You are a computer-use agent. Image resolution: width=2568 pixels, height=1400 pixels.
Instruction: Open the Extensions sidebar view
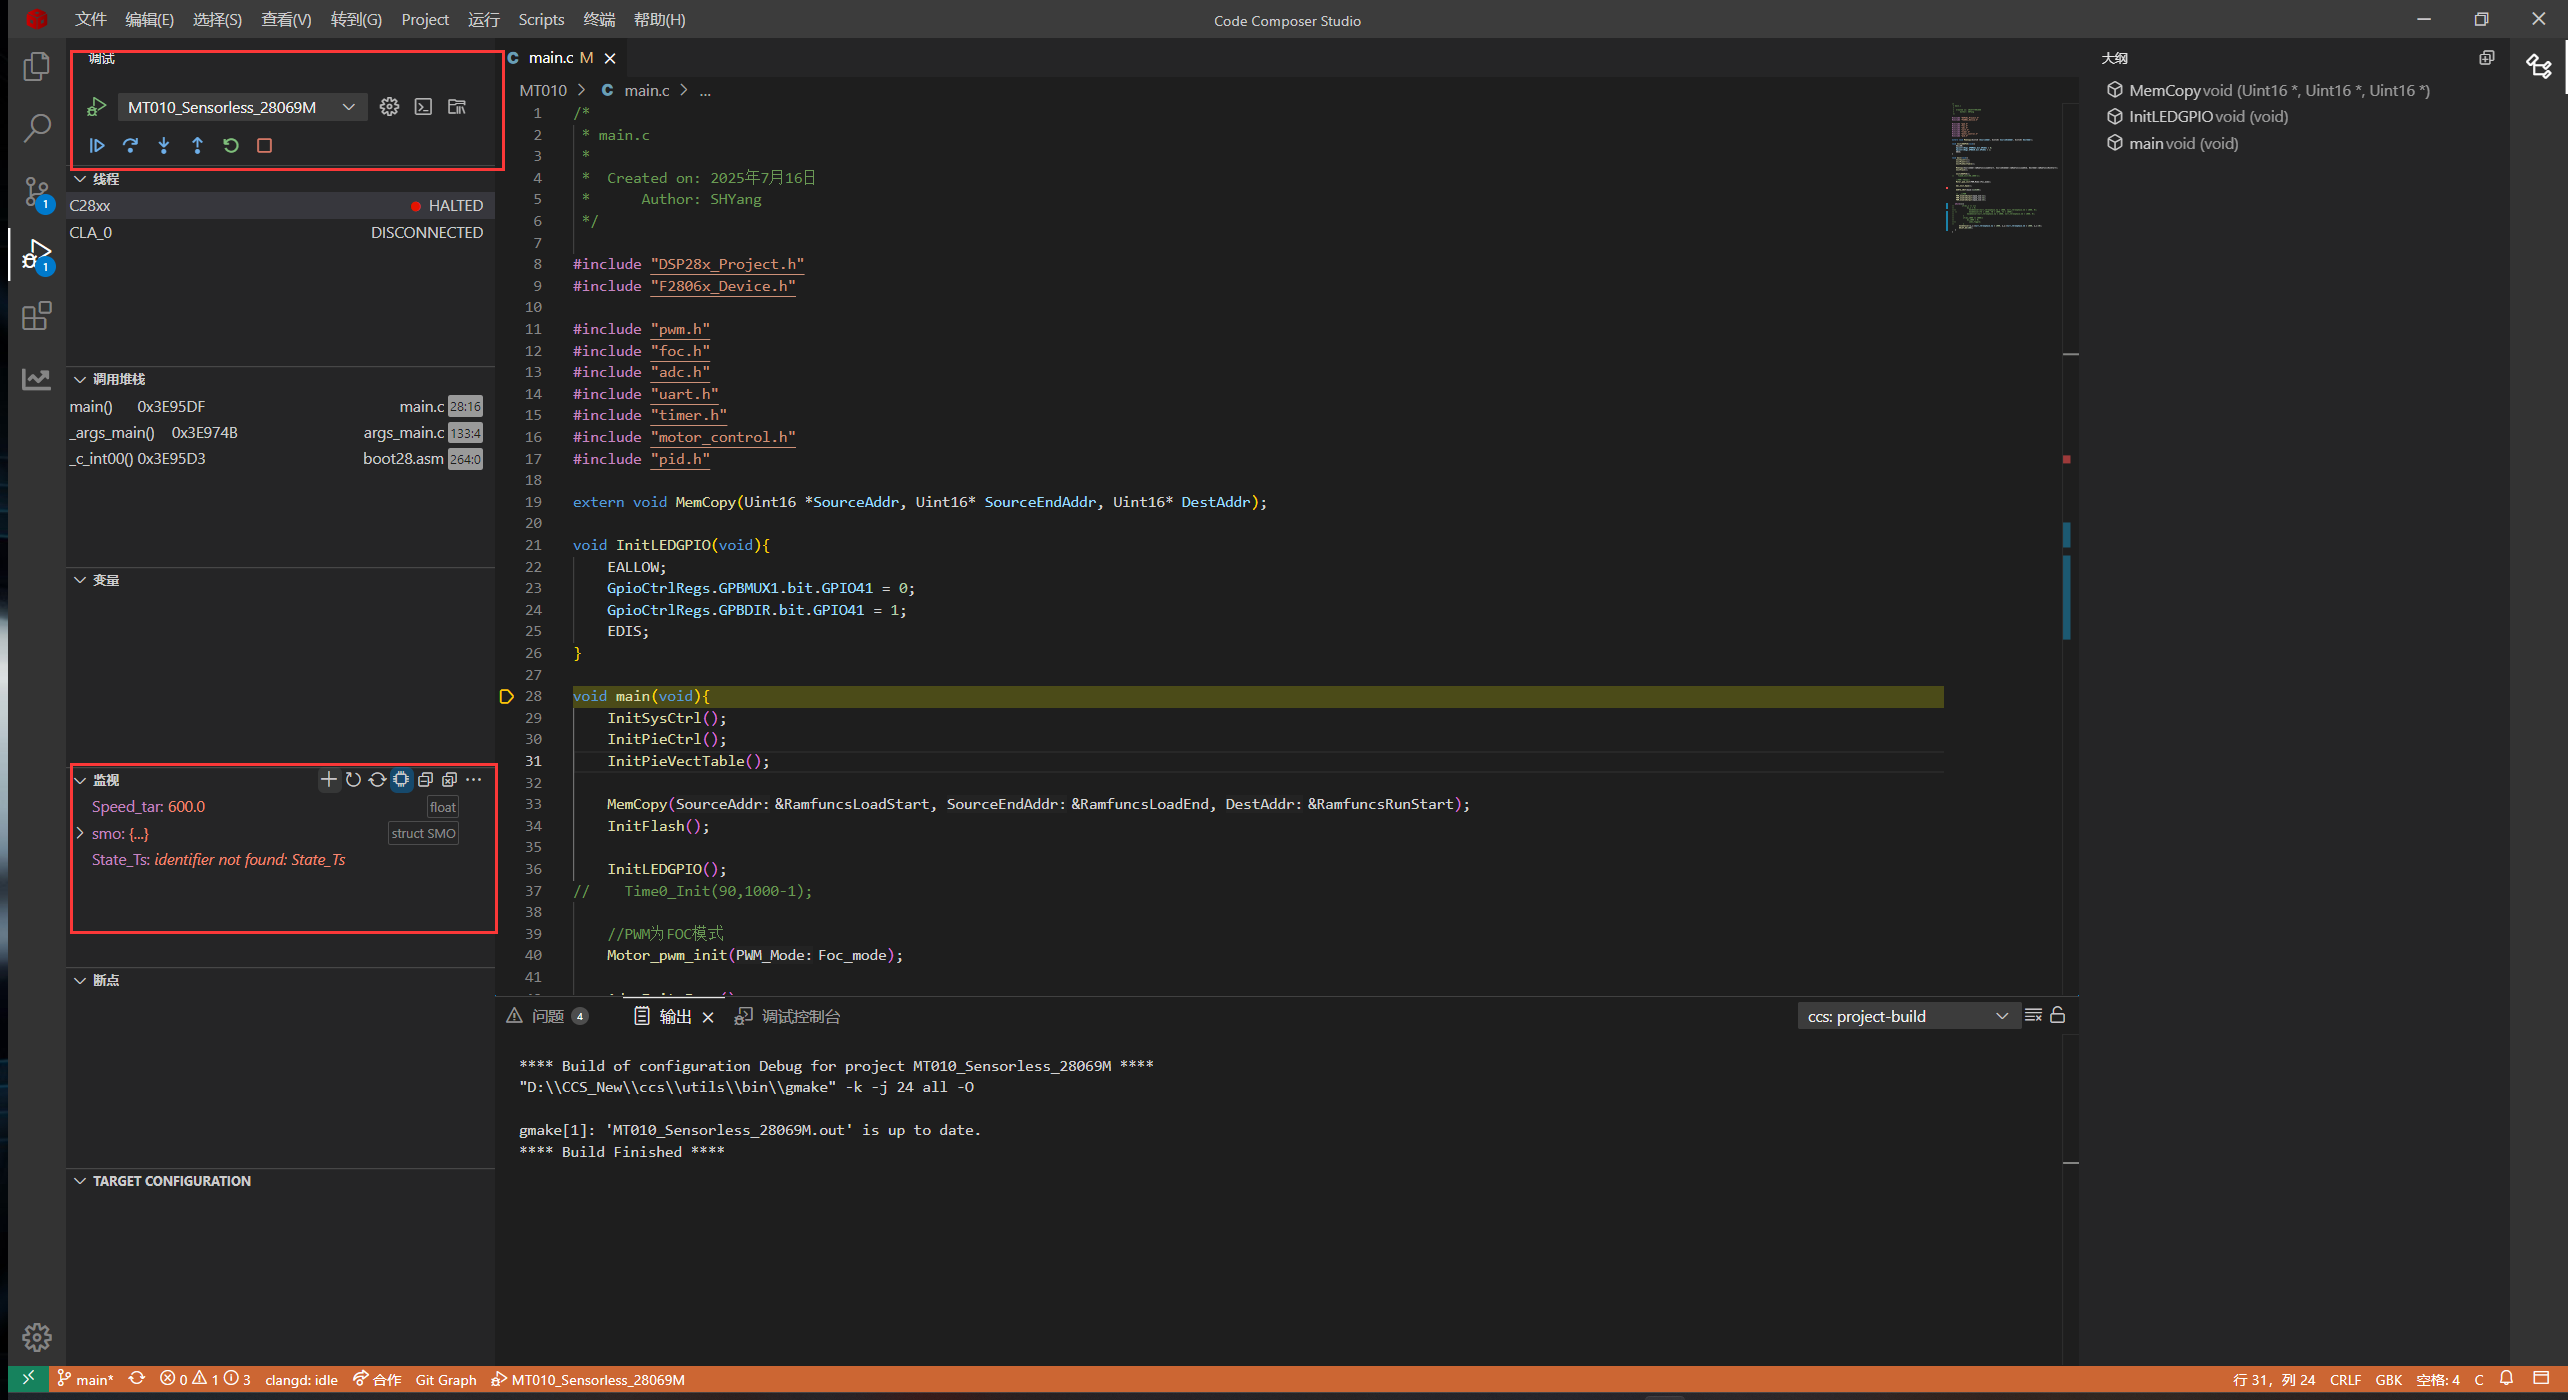pyautogui.click(x=37, y=317)
